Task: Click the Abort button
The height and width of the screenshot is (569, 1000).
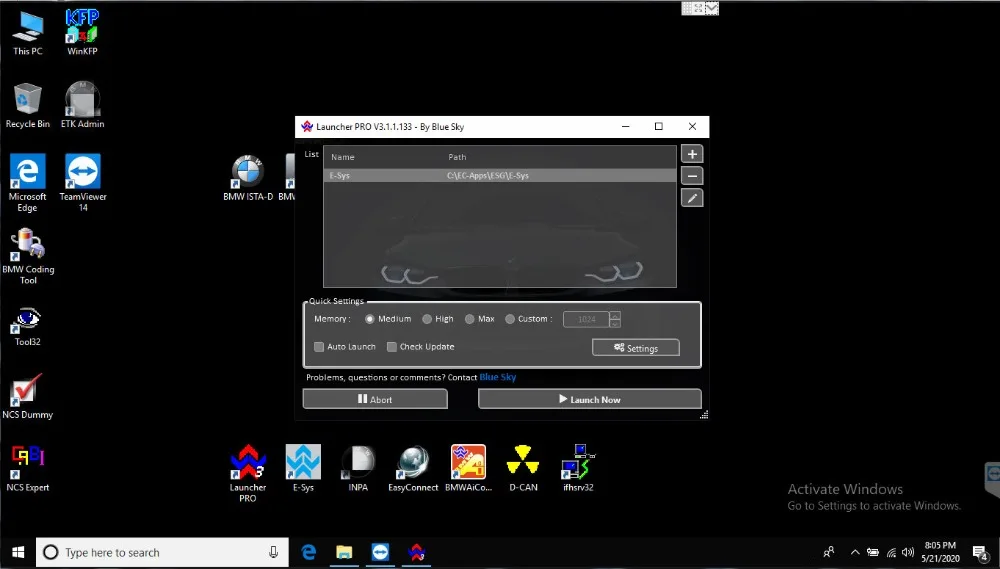Action: (x=375, y=399)
